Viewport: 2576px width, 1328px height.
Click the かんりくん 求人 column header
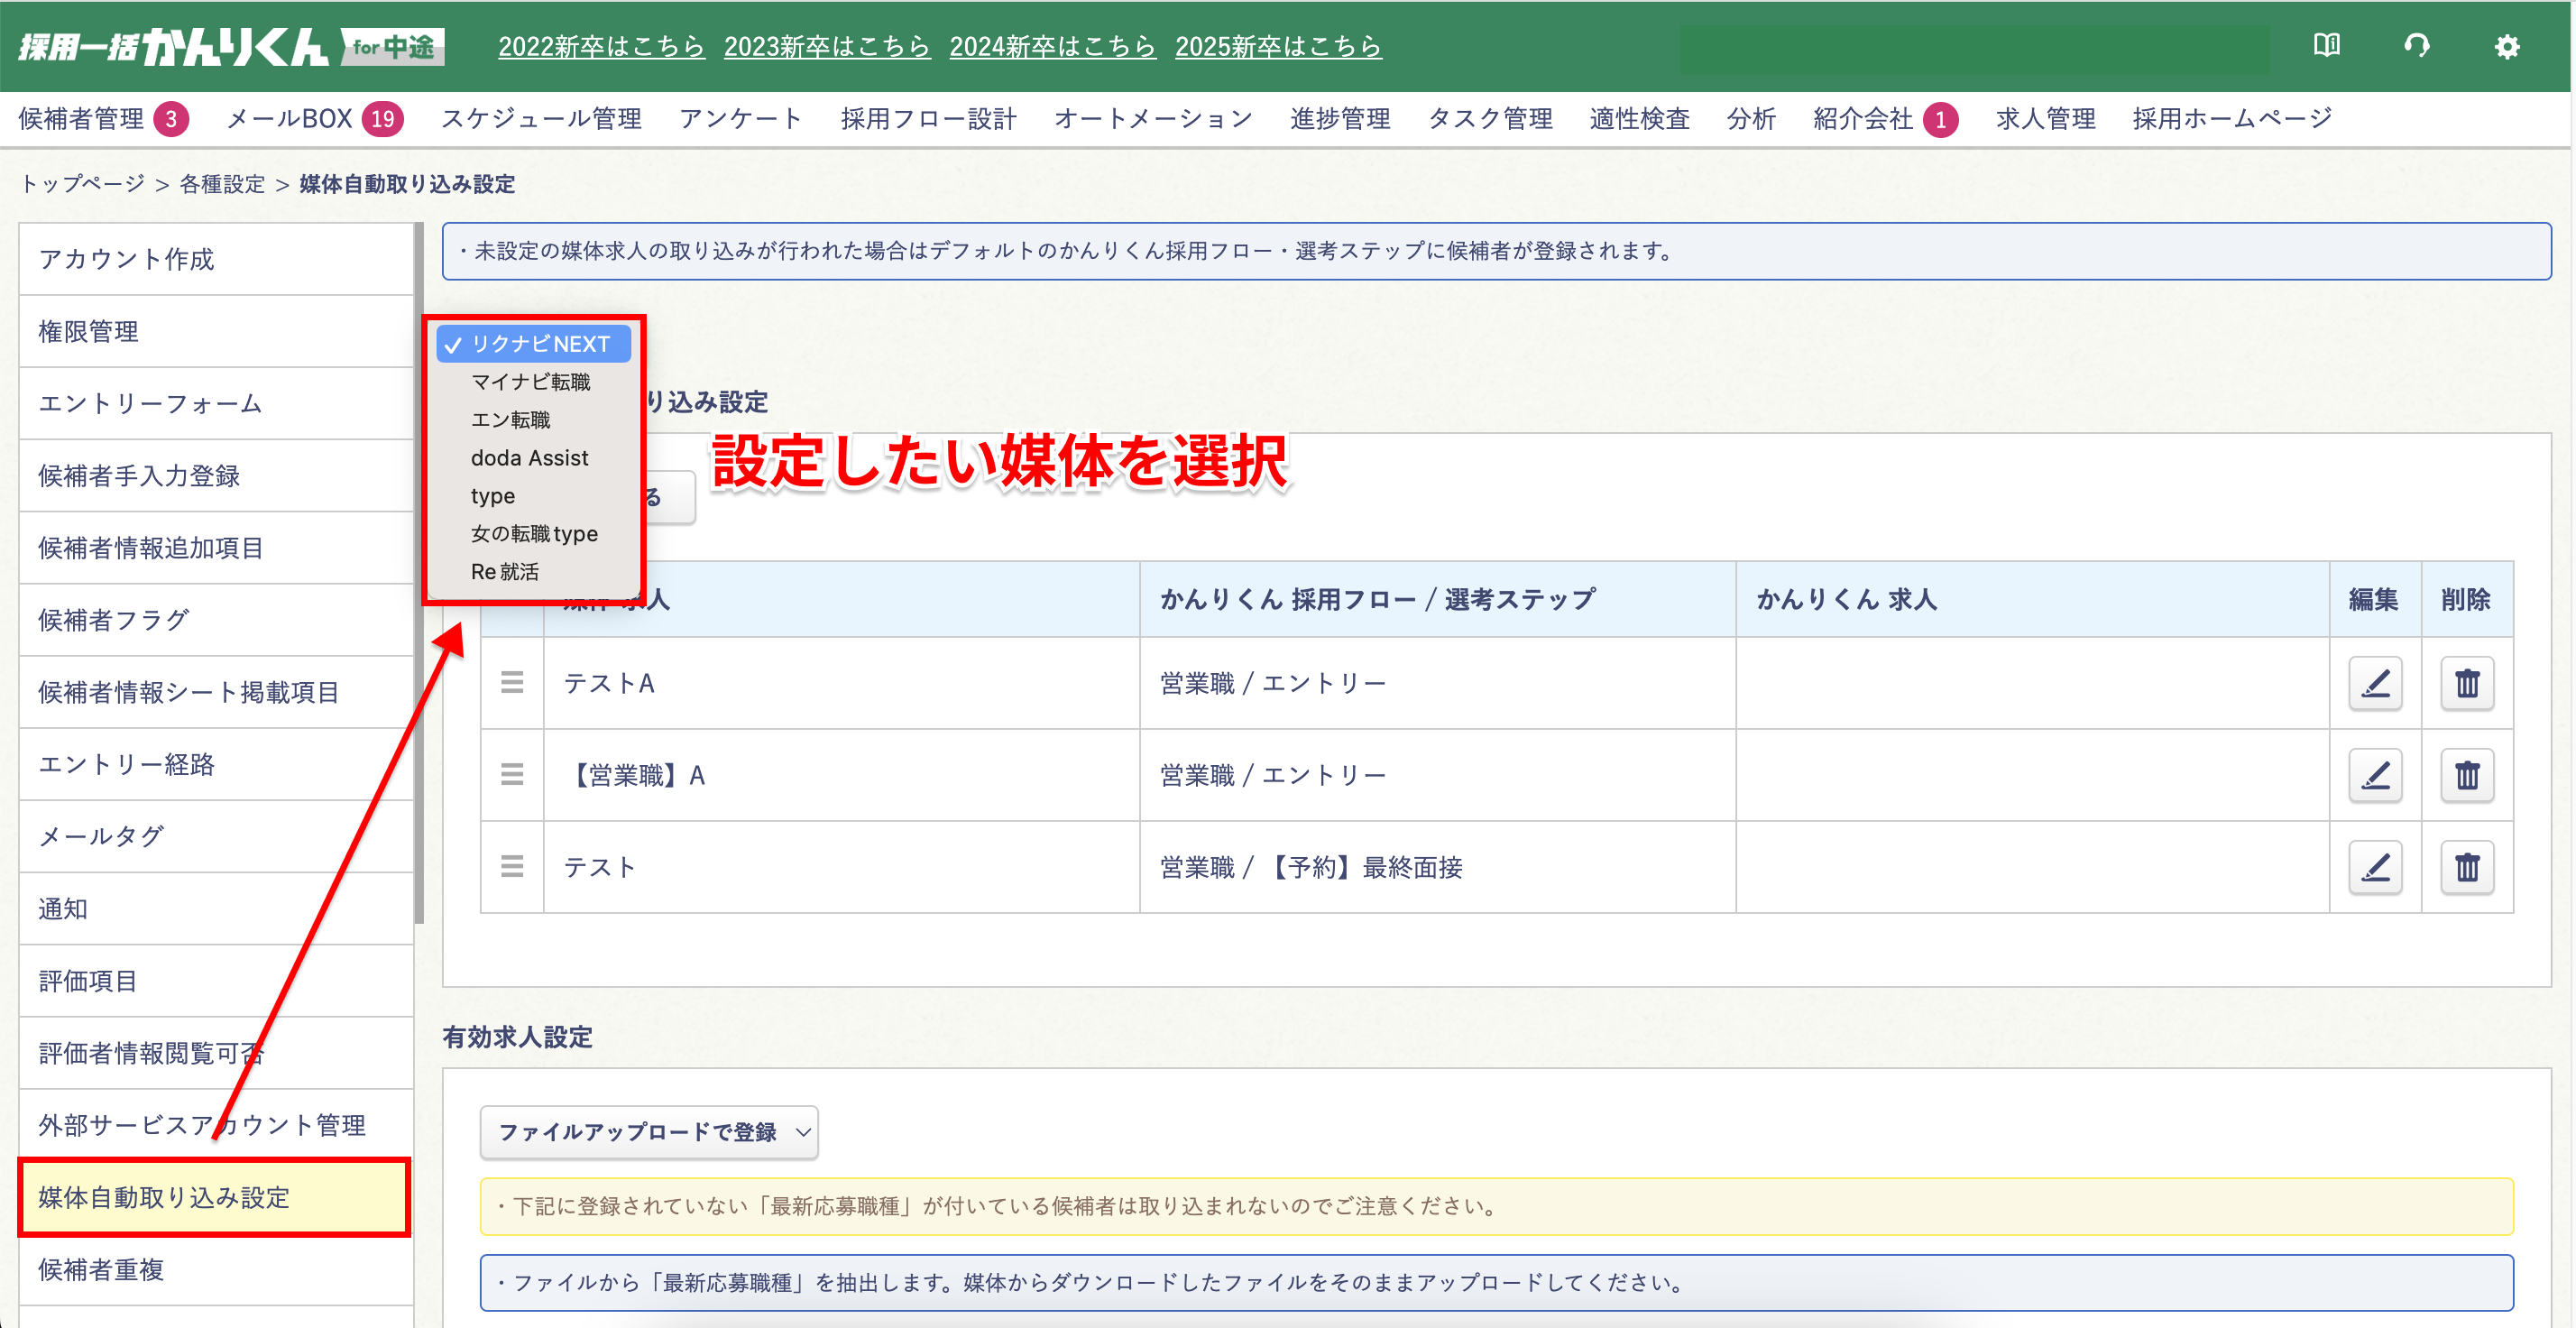click(x=2032, y=599)
